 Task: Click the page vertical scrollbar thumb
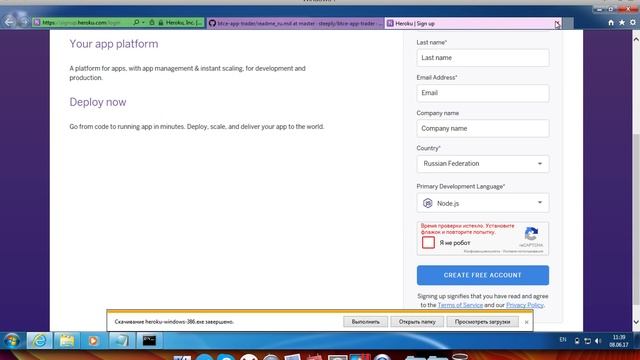point(636,218)
